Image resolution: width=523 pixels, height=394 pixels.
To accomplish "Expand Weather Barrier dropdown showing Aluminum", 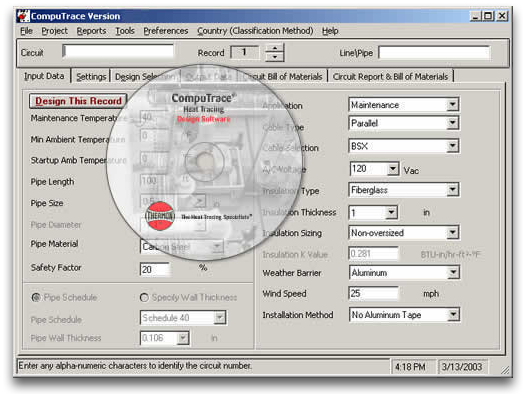I will (452, 273).
